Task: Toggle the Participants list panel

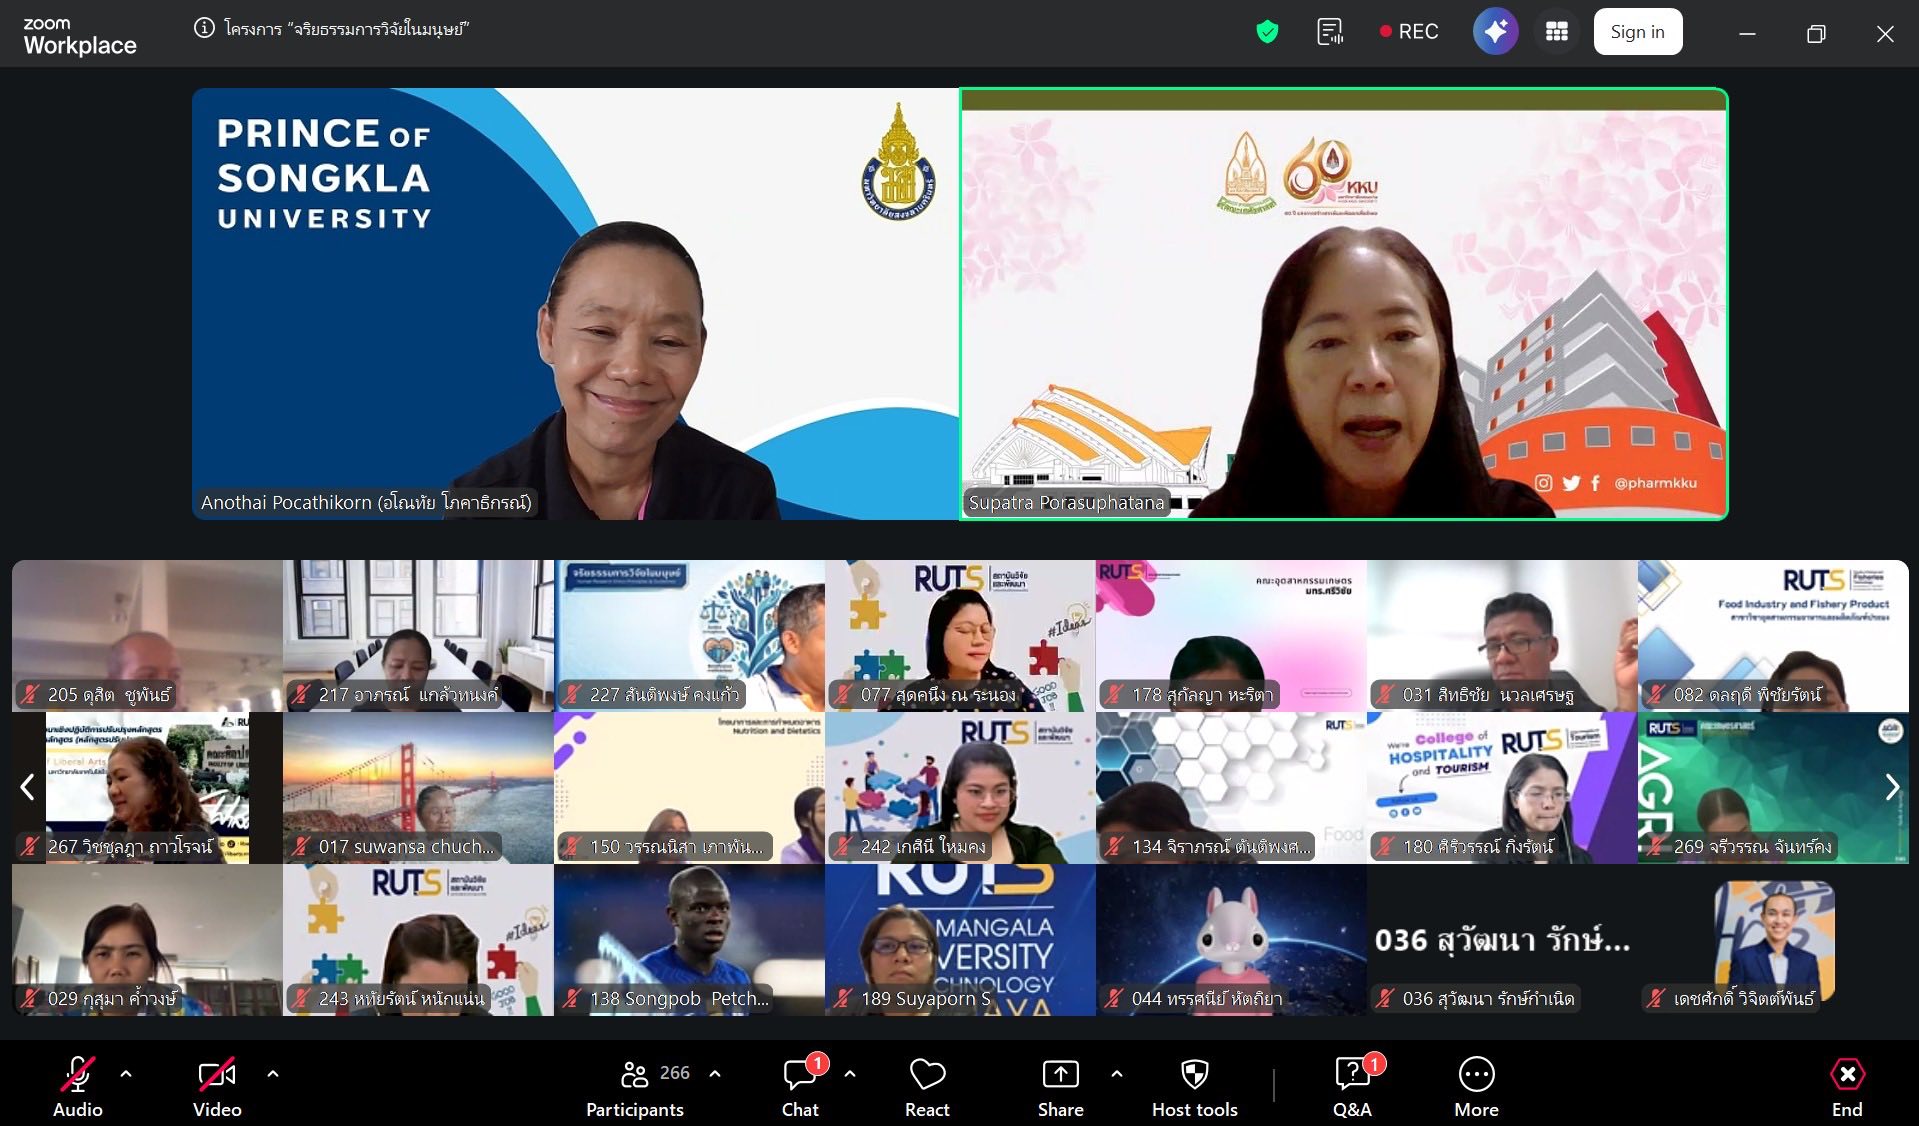Action: pyautogui.click(x=636, y=1086)
